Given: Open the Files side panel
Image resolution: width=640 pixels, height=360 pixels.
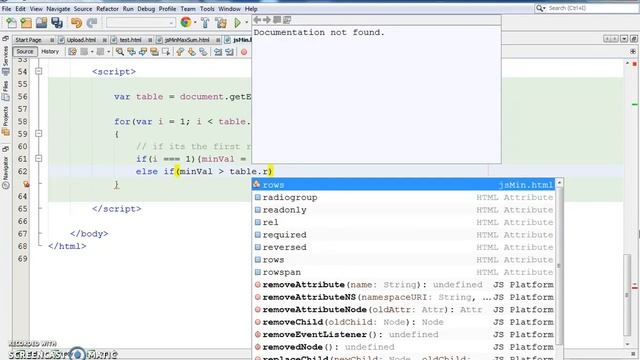Looking at the screenshot, I should tap(5, 91).
